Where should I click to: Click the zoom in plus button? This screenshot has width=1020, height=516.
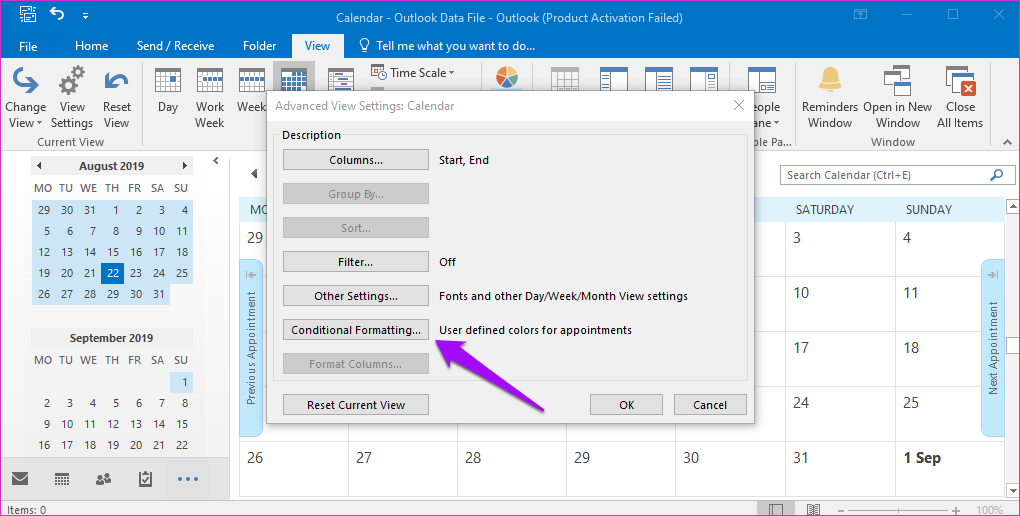coord(956,510)
